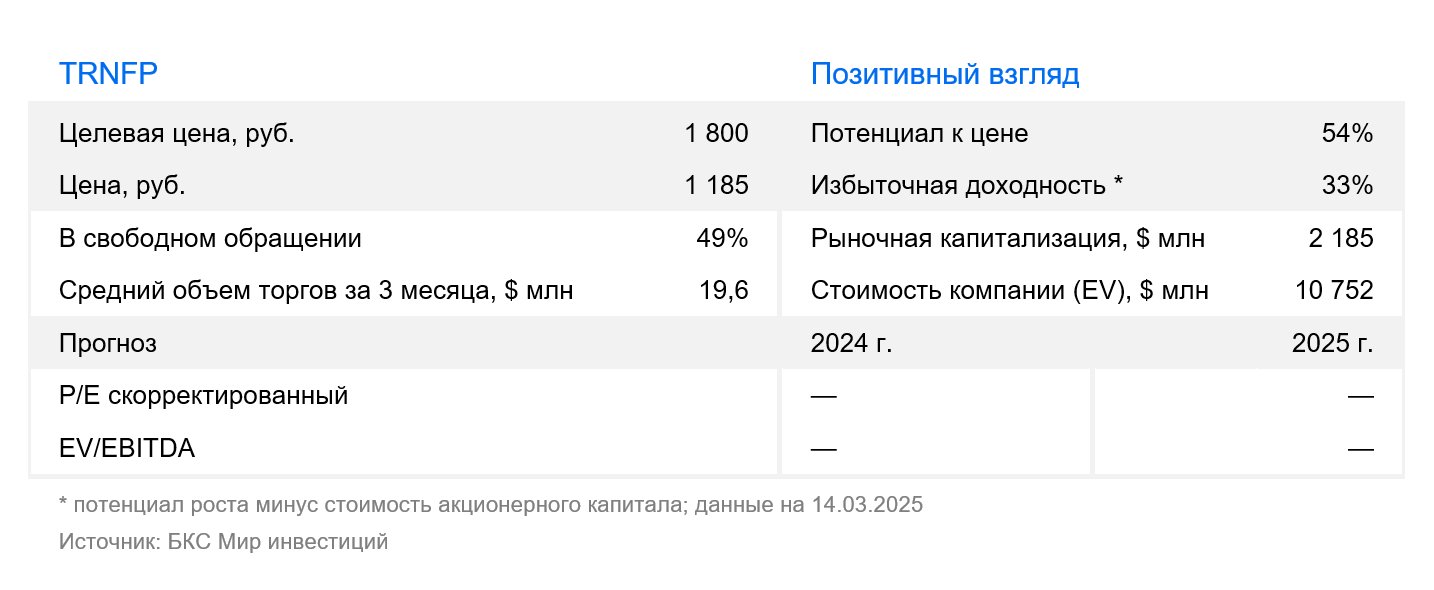Click the 19,6 trading volume value
The image size is (1434, 590).
click(724, 291)
